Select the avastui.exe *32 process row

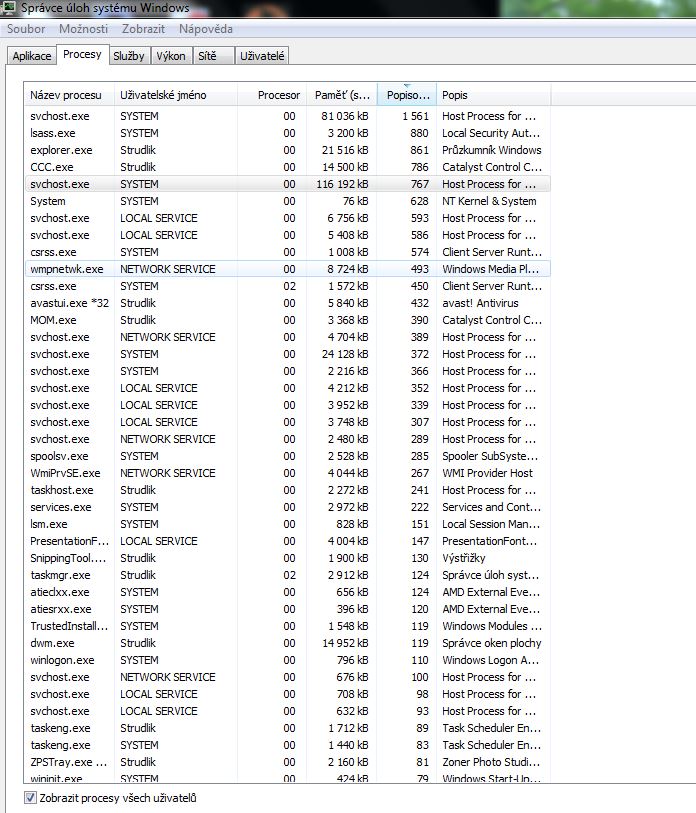(x=287, y=303)
